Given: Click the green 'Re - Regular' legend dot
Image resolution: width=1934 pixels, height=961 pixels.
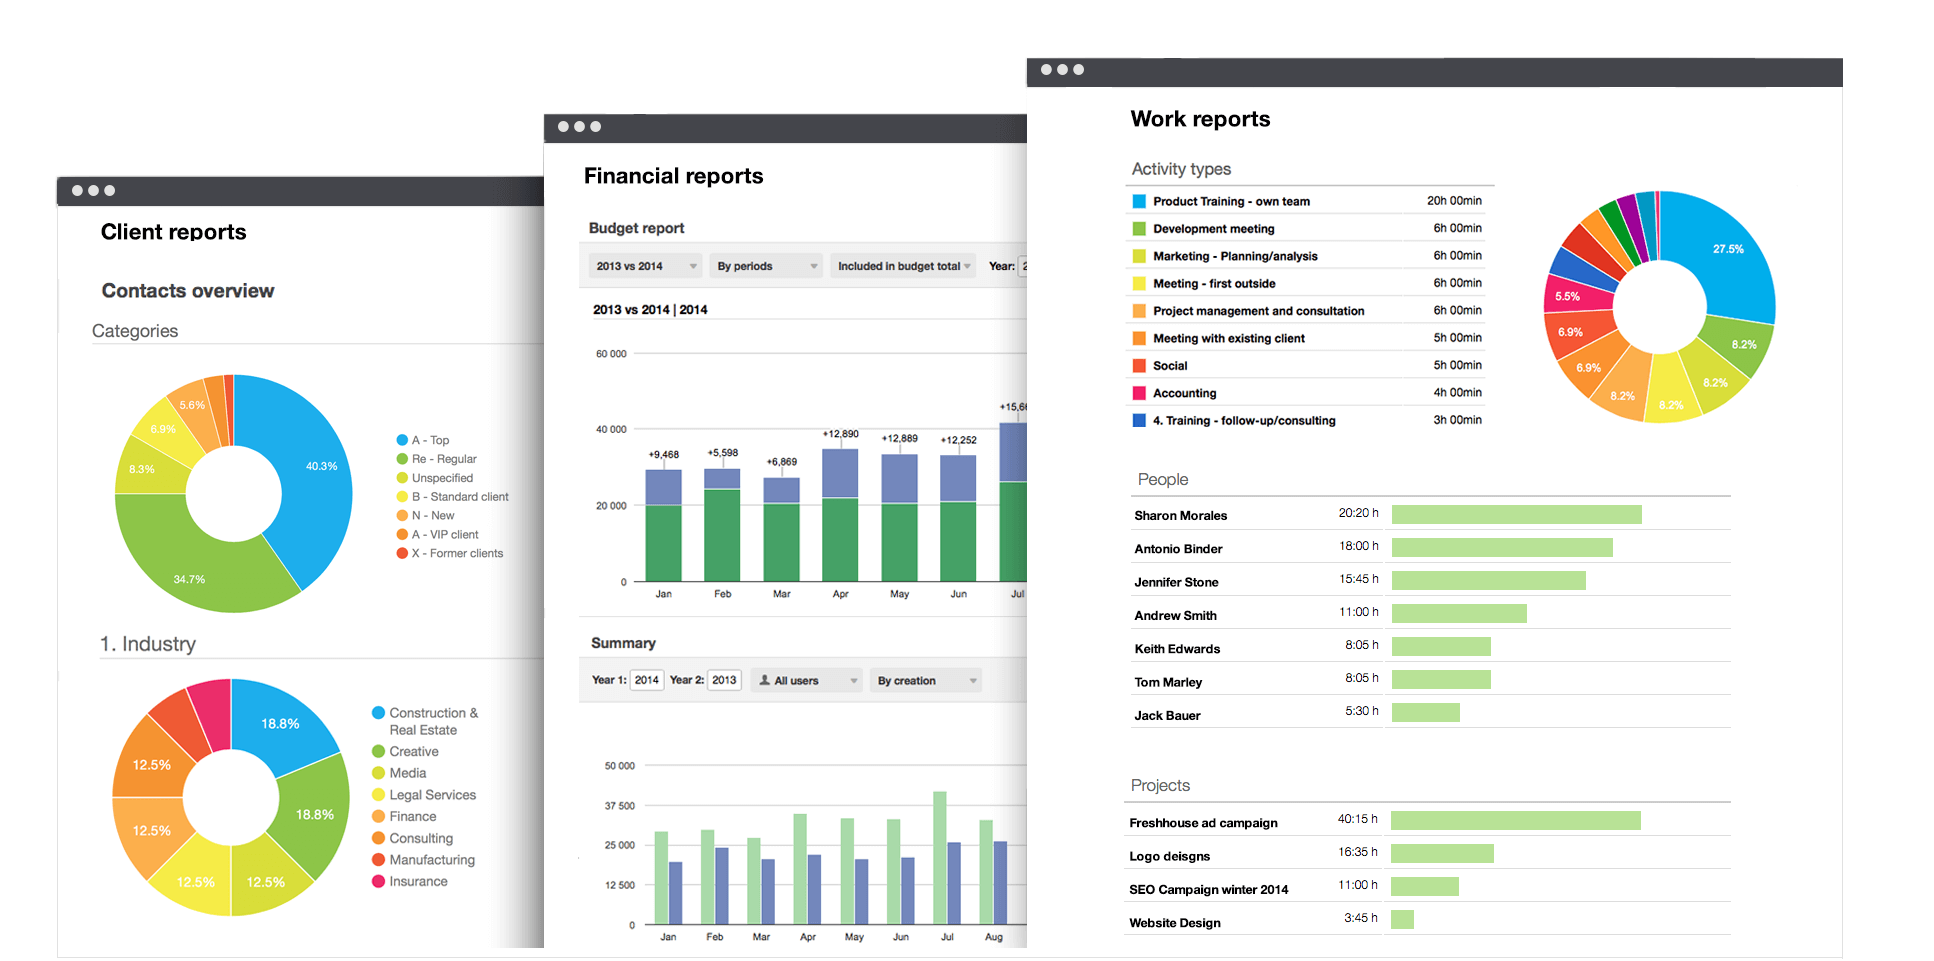Looking at the screenshot, I should tap(402, 459).
